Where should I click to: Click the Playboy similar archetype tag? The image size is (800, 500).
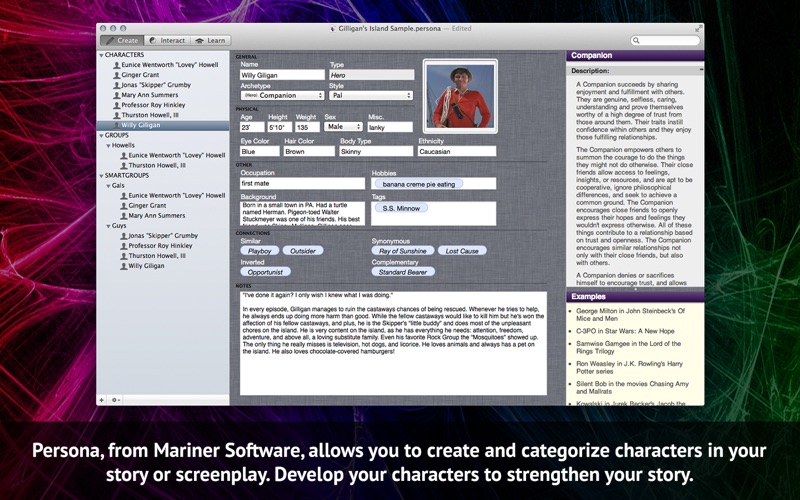click(x=259, y=250)
